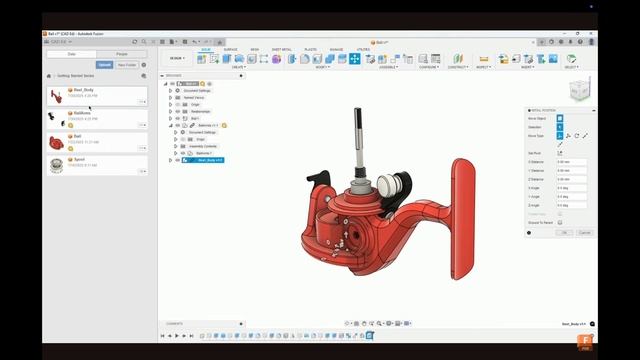Click the timeline Play button

click(x=177, y=336)
